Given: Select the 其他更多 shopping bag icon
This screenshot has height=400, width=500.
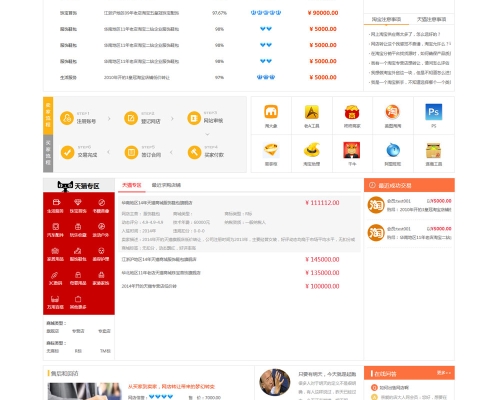Looking at the screenshot, I should point(78,302).
